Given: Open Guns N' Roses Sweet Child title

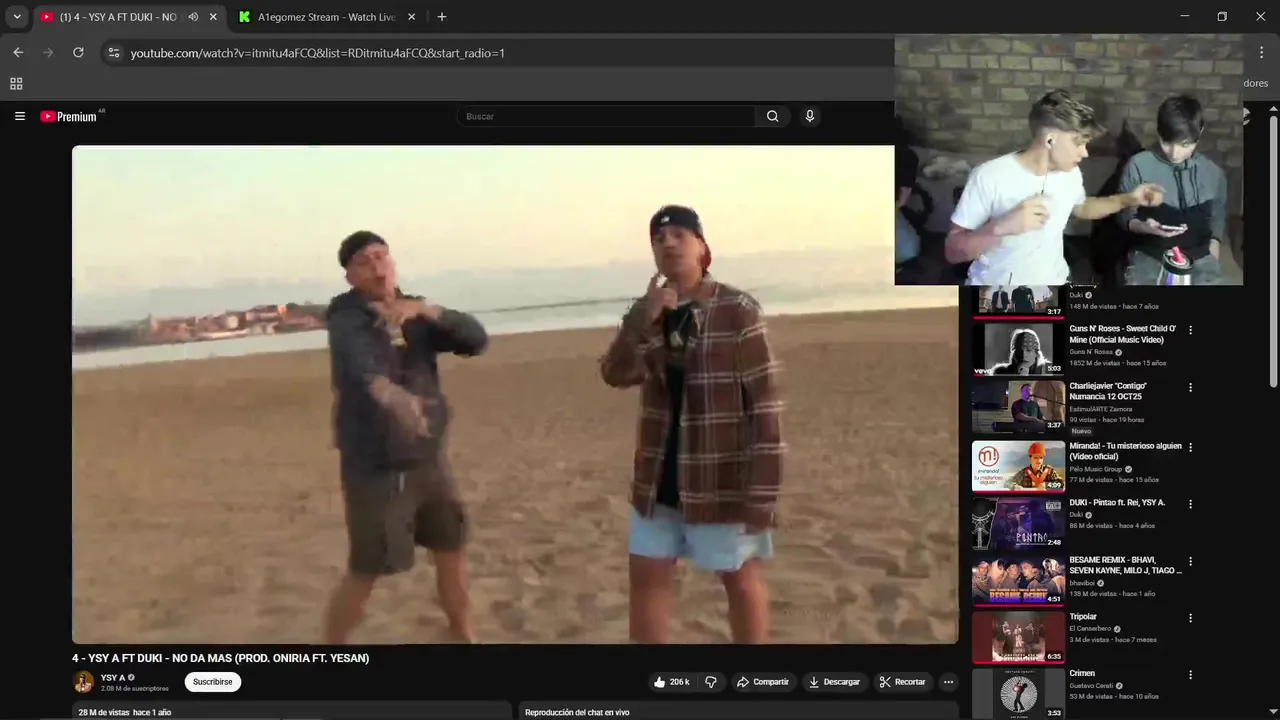Looking at the screenshot, I should pyautogui.click(x=1123, y=334).
